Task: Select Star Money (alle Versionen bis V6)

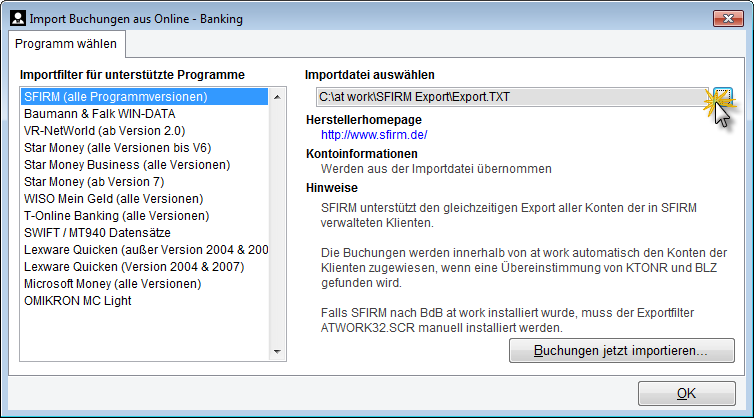Action: pyautogui.click(x=144, y=148)
